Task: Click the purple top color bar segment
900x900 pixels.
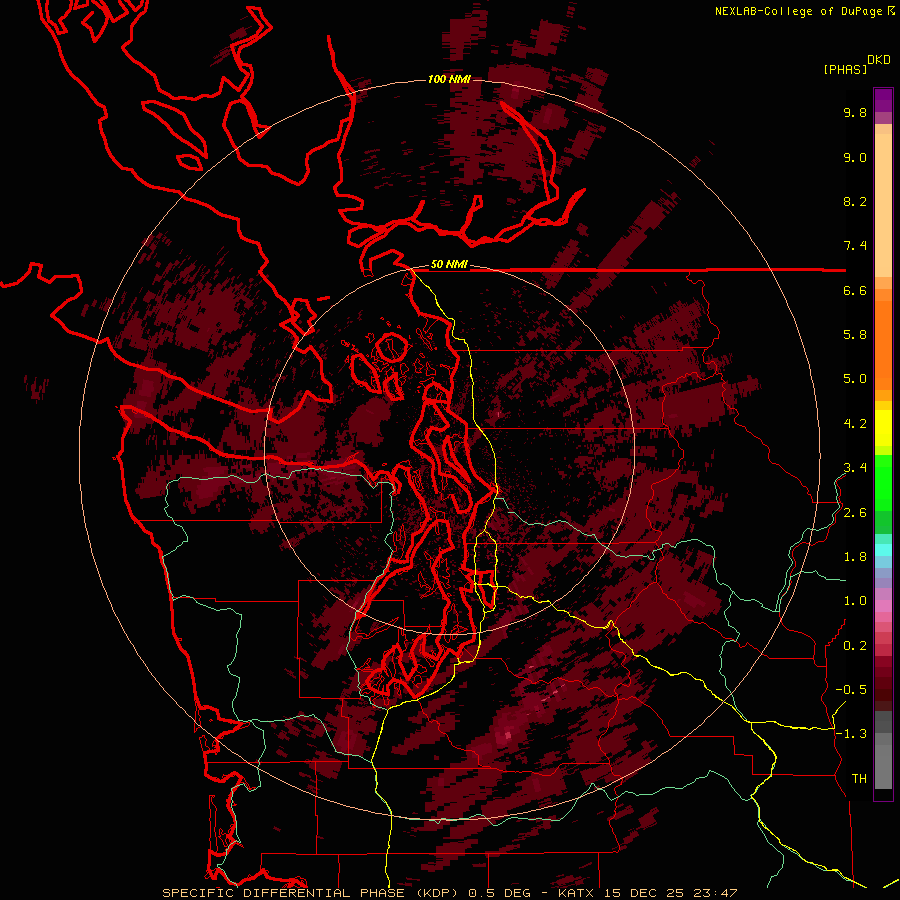Action: (x=883, y=100)
